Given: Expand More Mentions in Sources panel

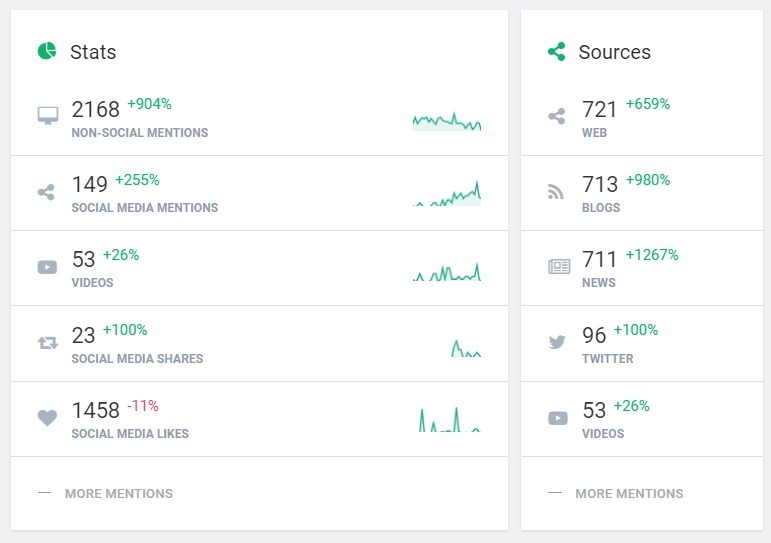Looking at the screenshot, I should 629,493.
